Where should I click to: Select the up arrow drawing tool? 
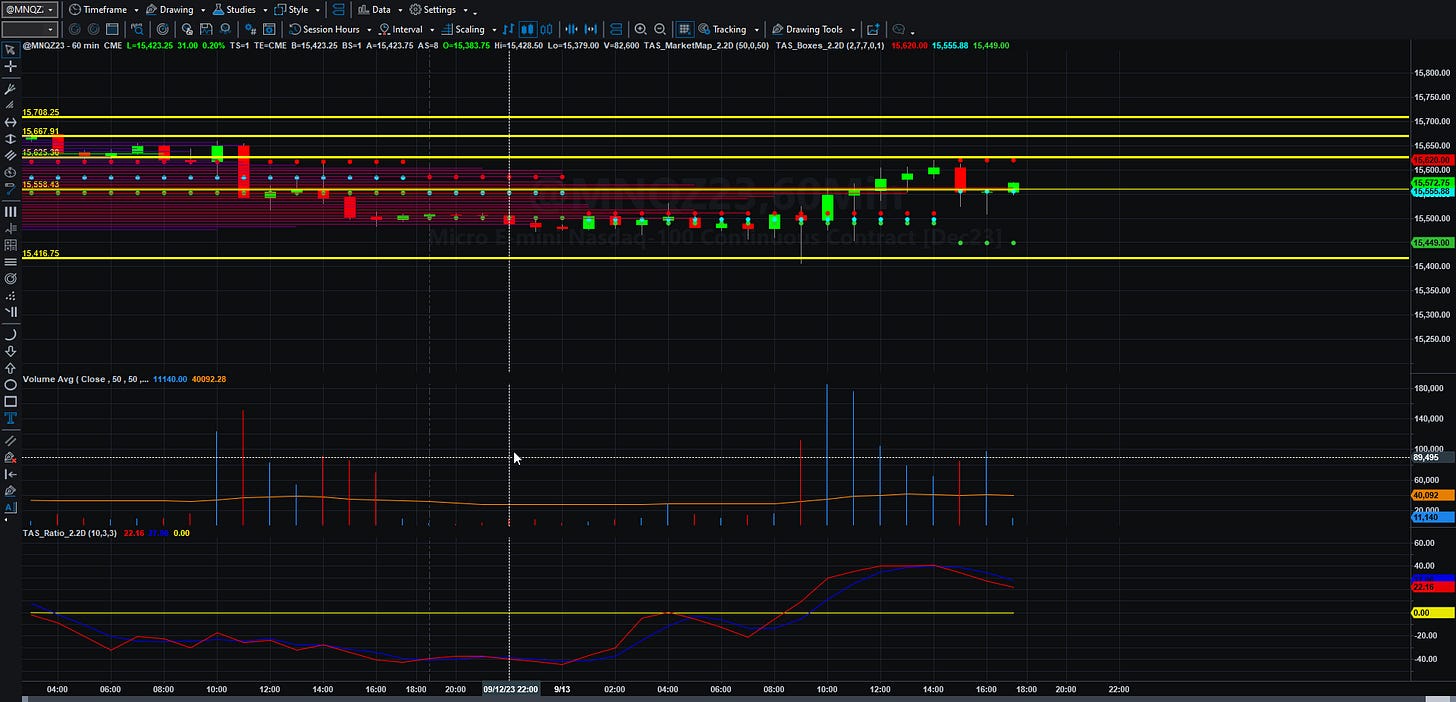10,368
